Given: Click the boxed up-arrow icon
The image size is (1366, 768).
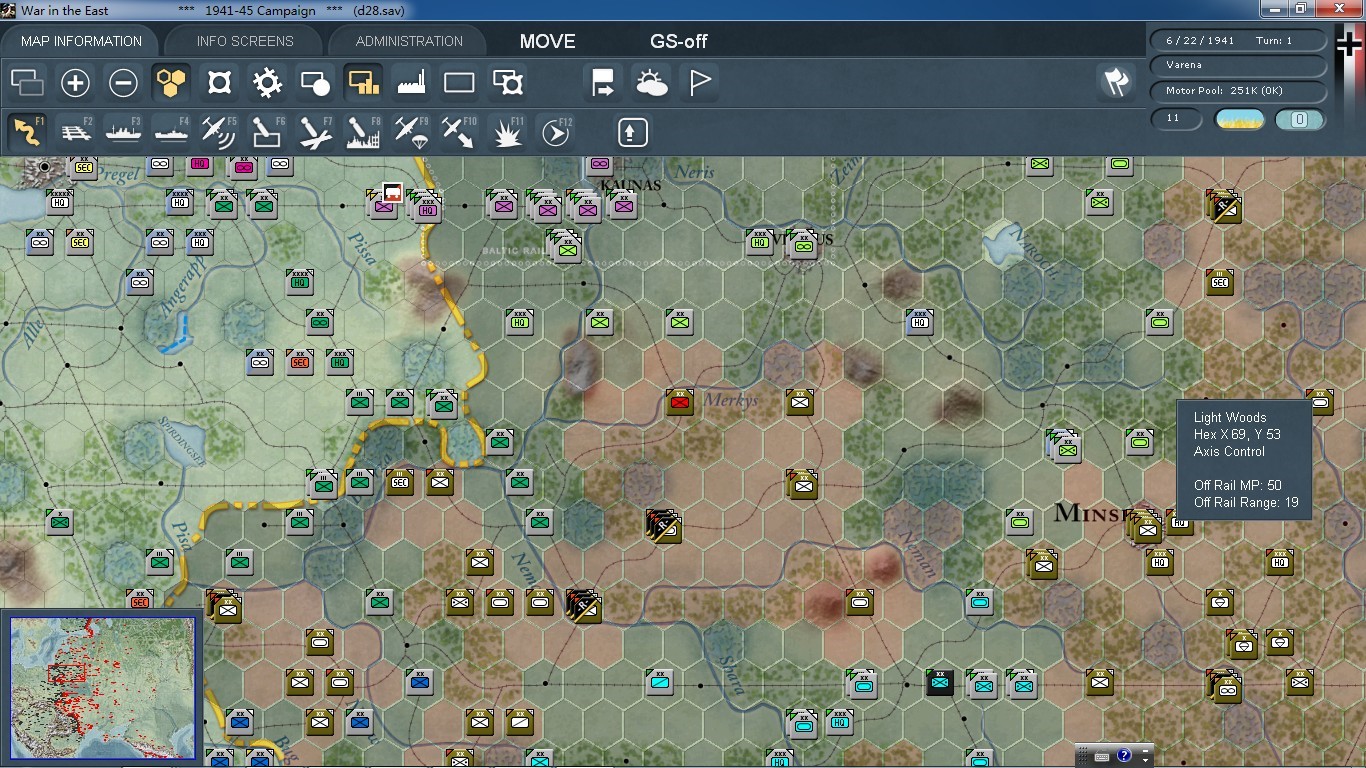Looking at the screenshot, I should click(x=632, y=132).
